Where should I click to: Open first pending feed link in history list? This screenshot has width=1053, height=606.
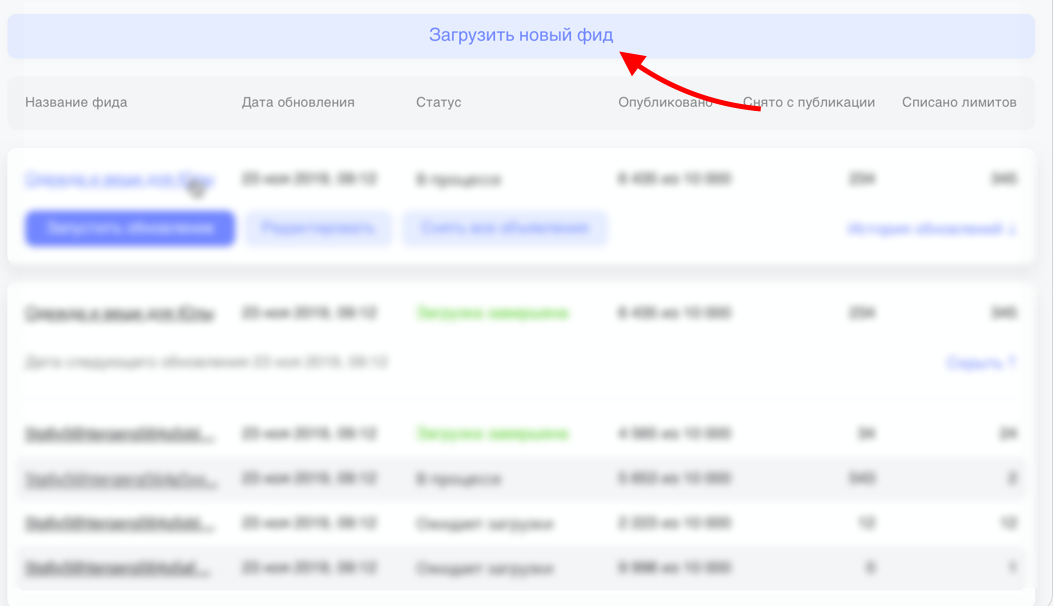pos(119,524)
